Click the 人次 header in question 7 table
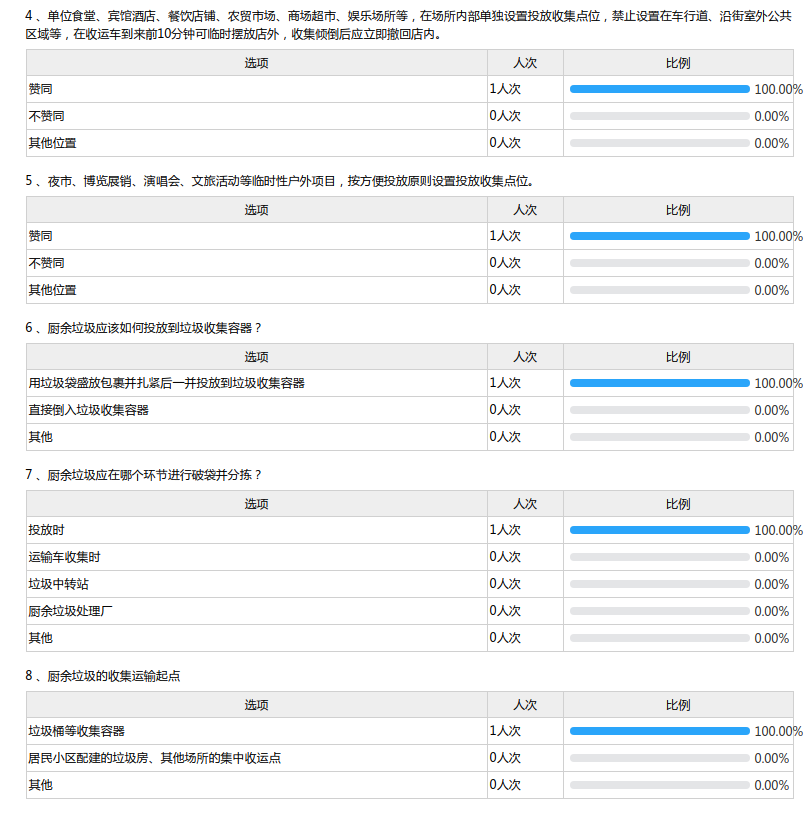 (525, 504)
